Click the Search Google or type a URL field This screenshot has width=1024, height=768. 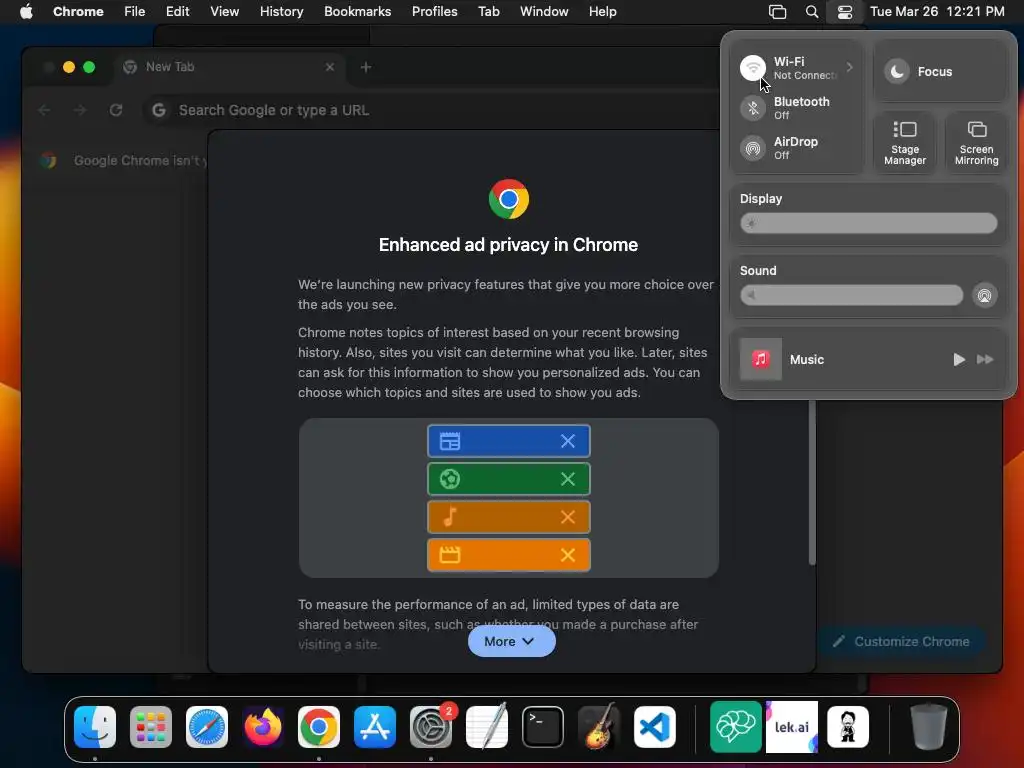click(x=431, y=110)
